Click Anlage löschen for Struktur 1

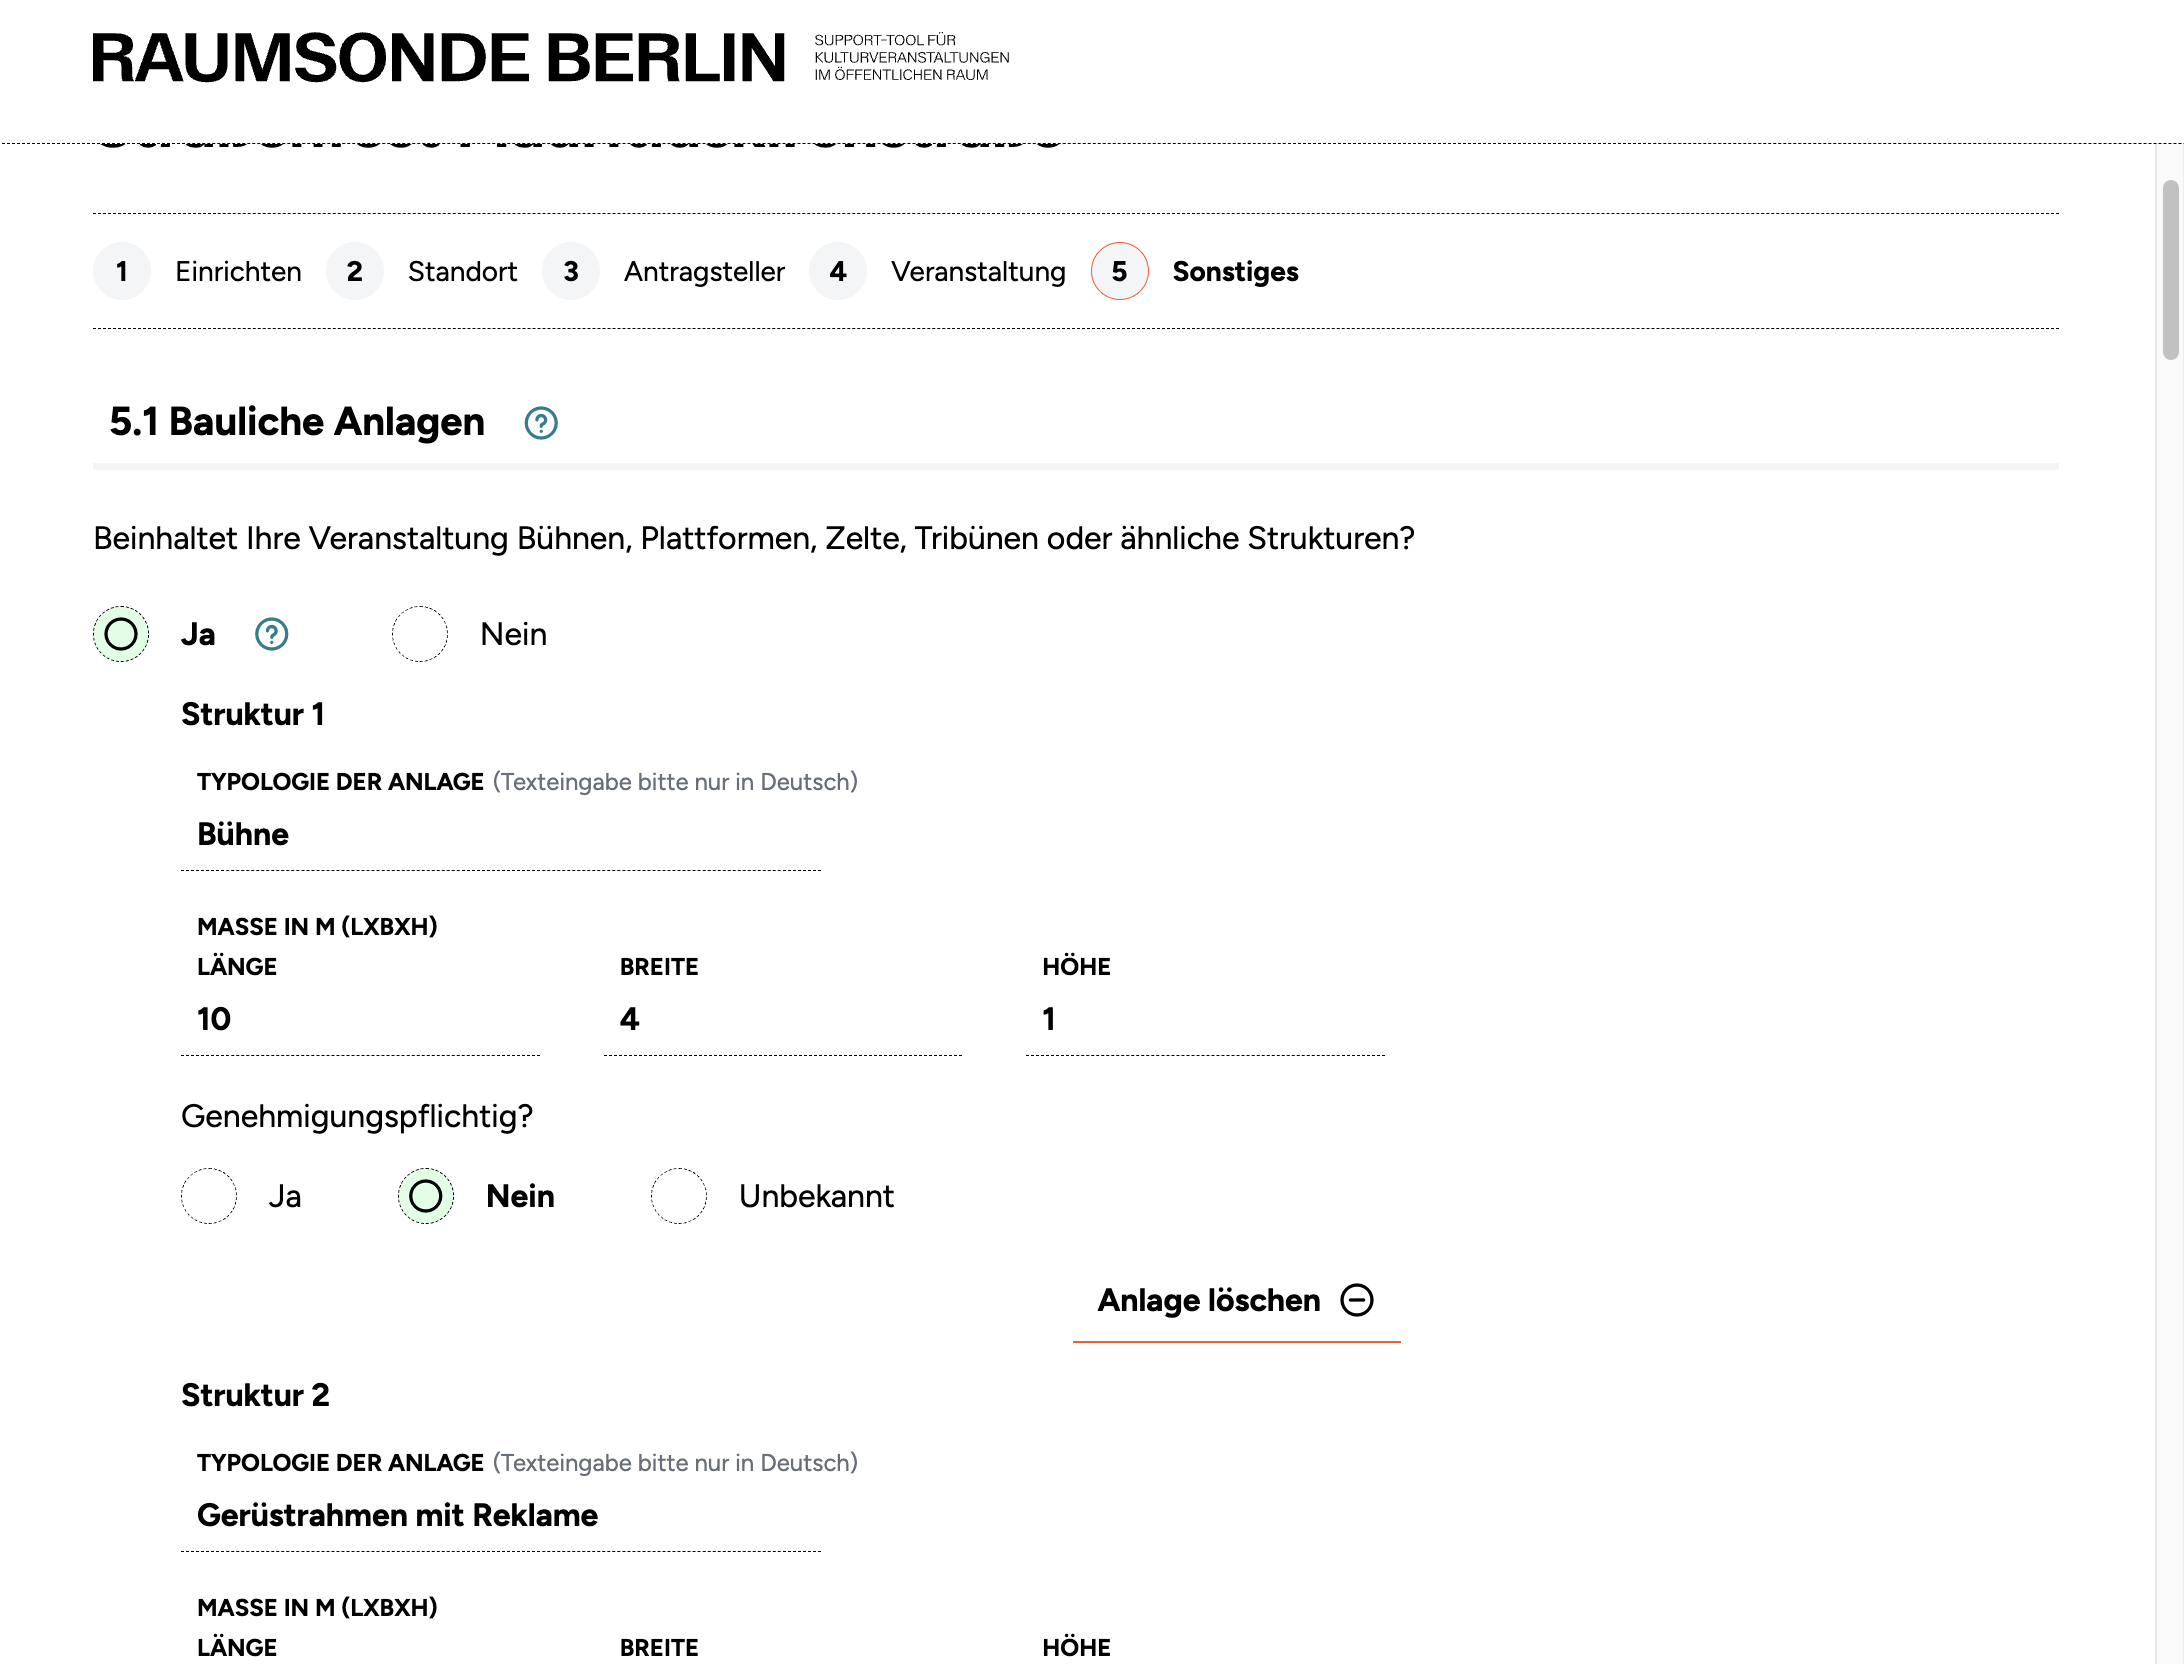click(x=1209, y=1300)
